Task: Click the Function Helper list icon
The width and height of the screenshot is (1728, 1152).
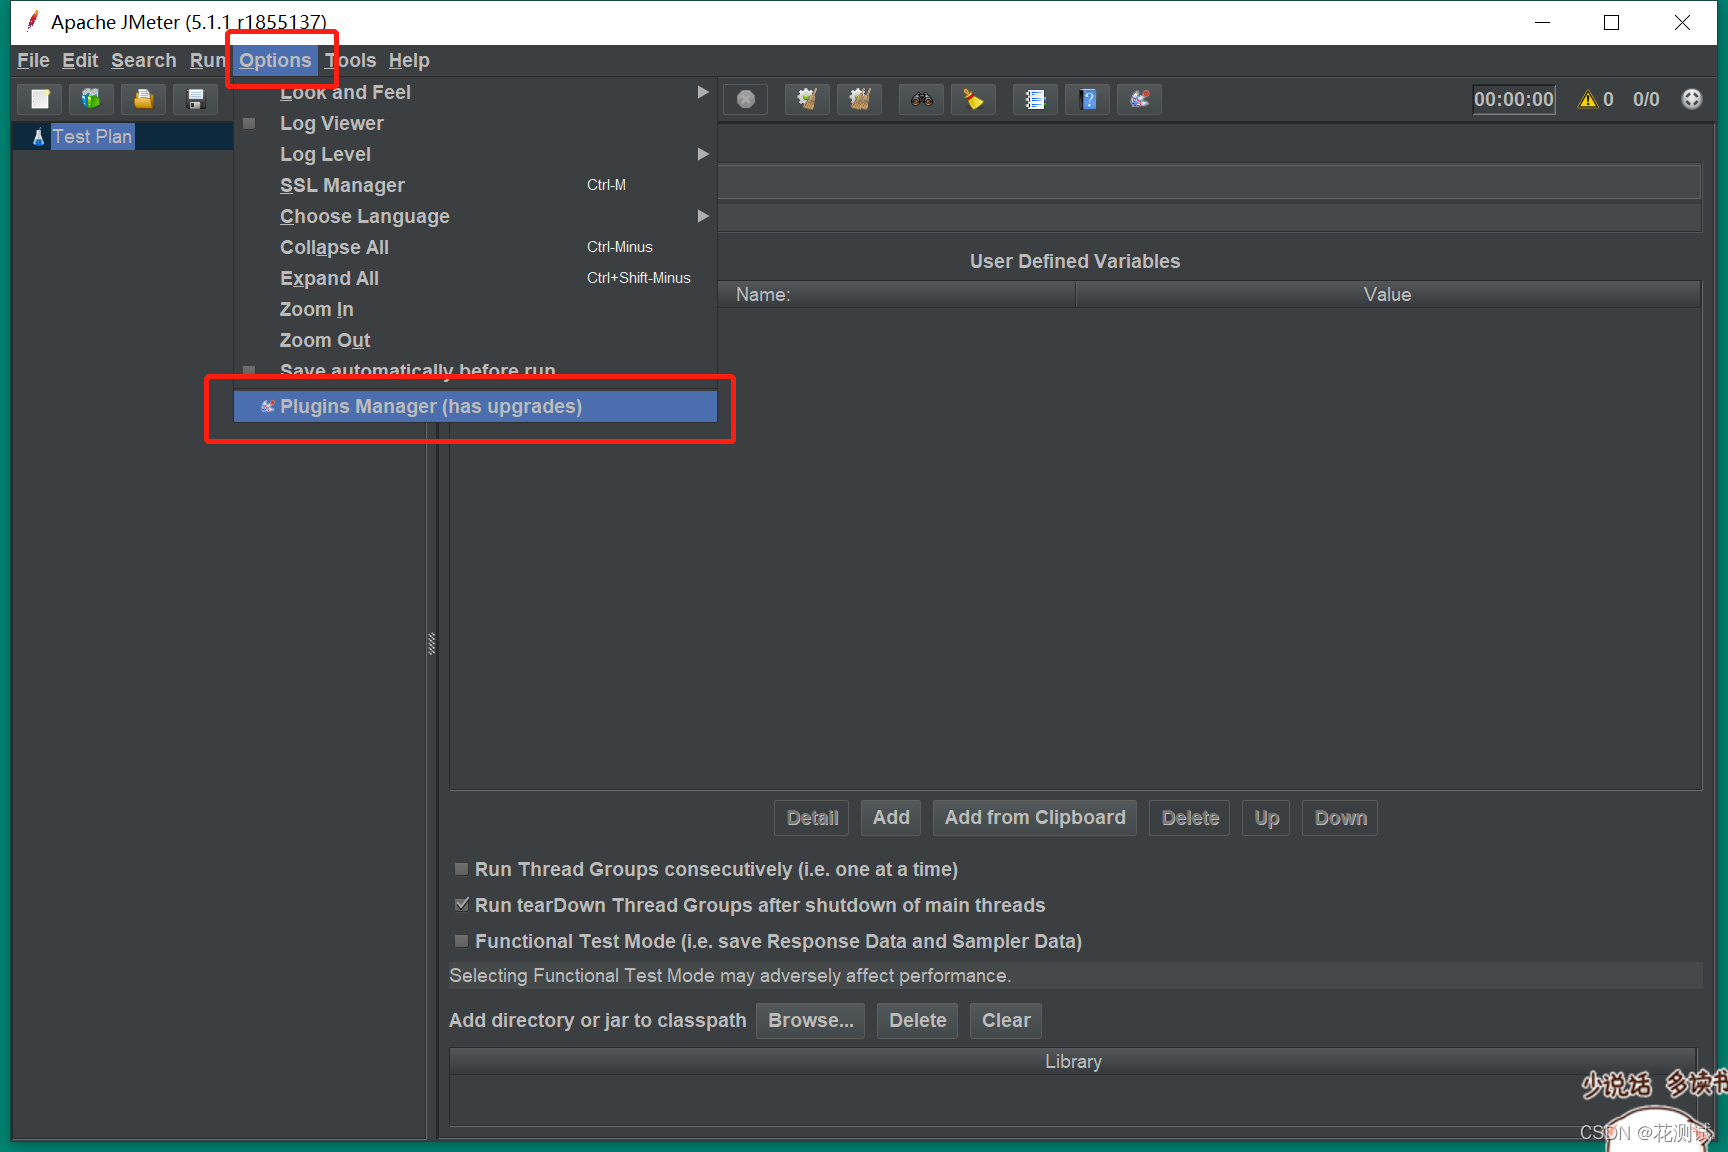Action: (x=1035, y=99)
